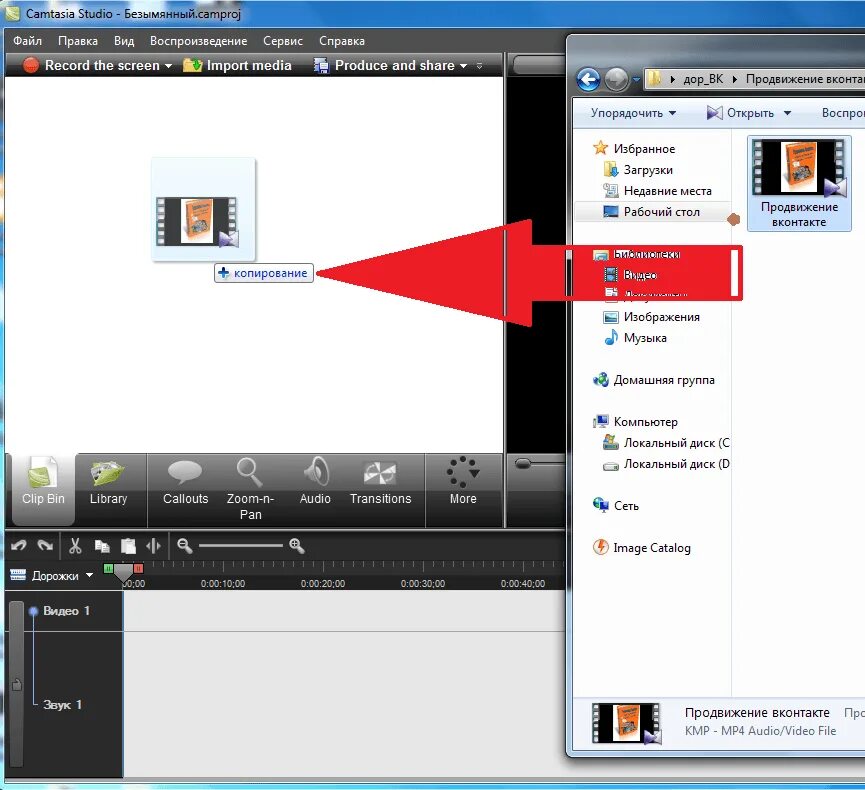Select the Видео 1 track label
Viewport: 865px width, 790px height.
click(x=66, y=611)
